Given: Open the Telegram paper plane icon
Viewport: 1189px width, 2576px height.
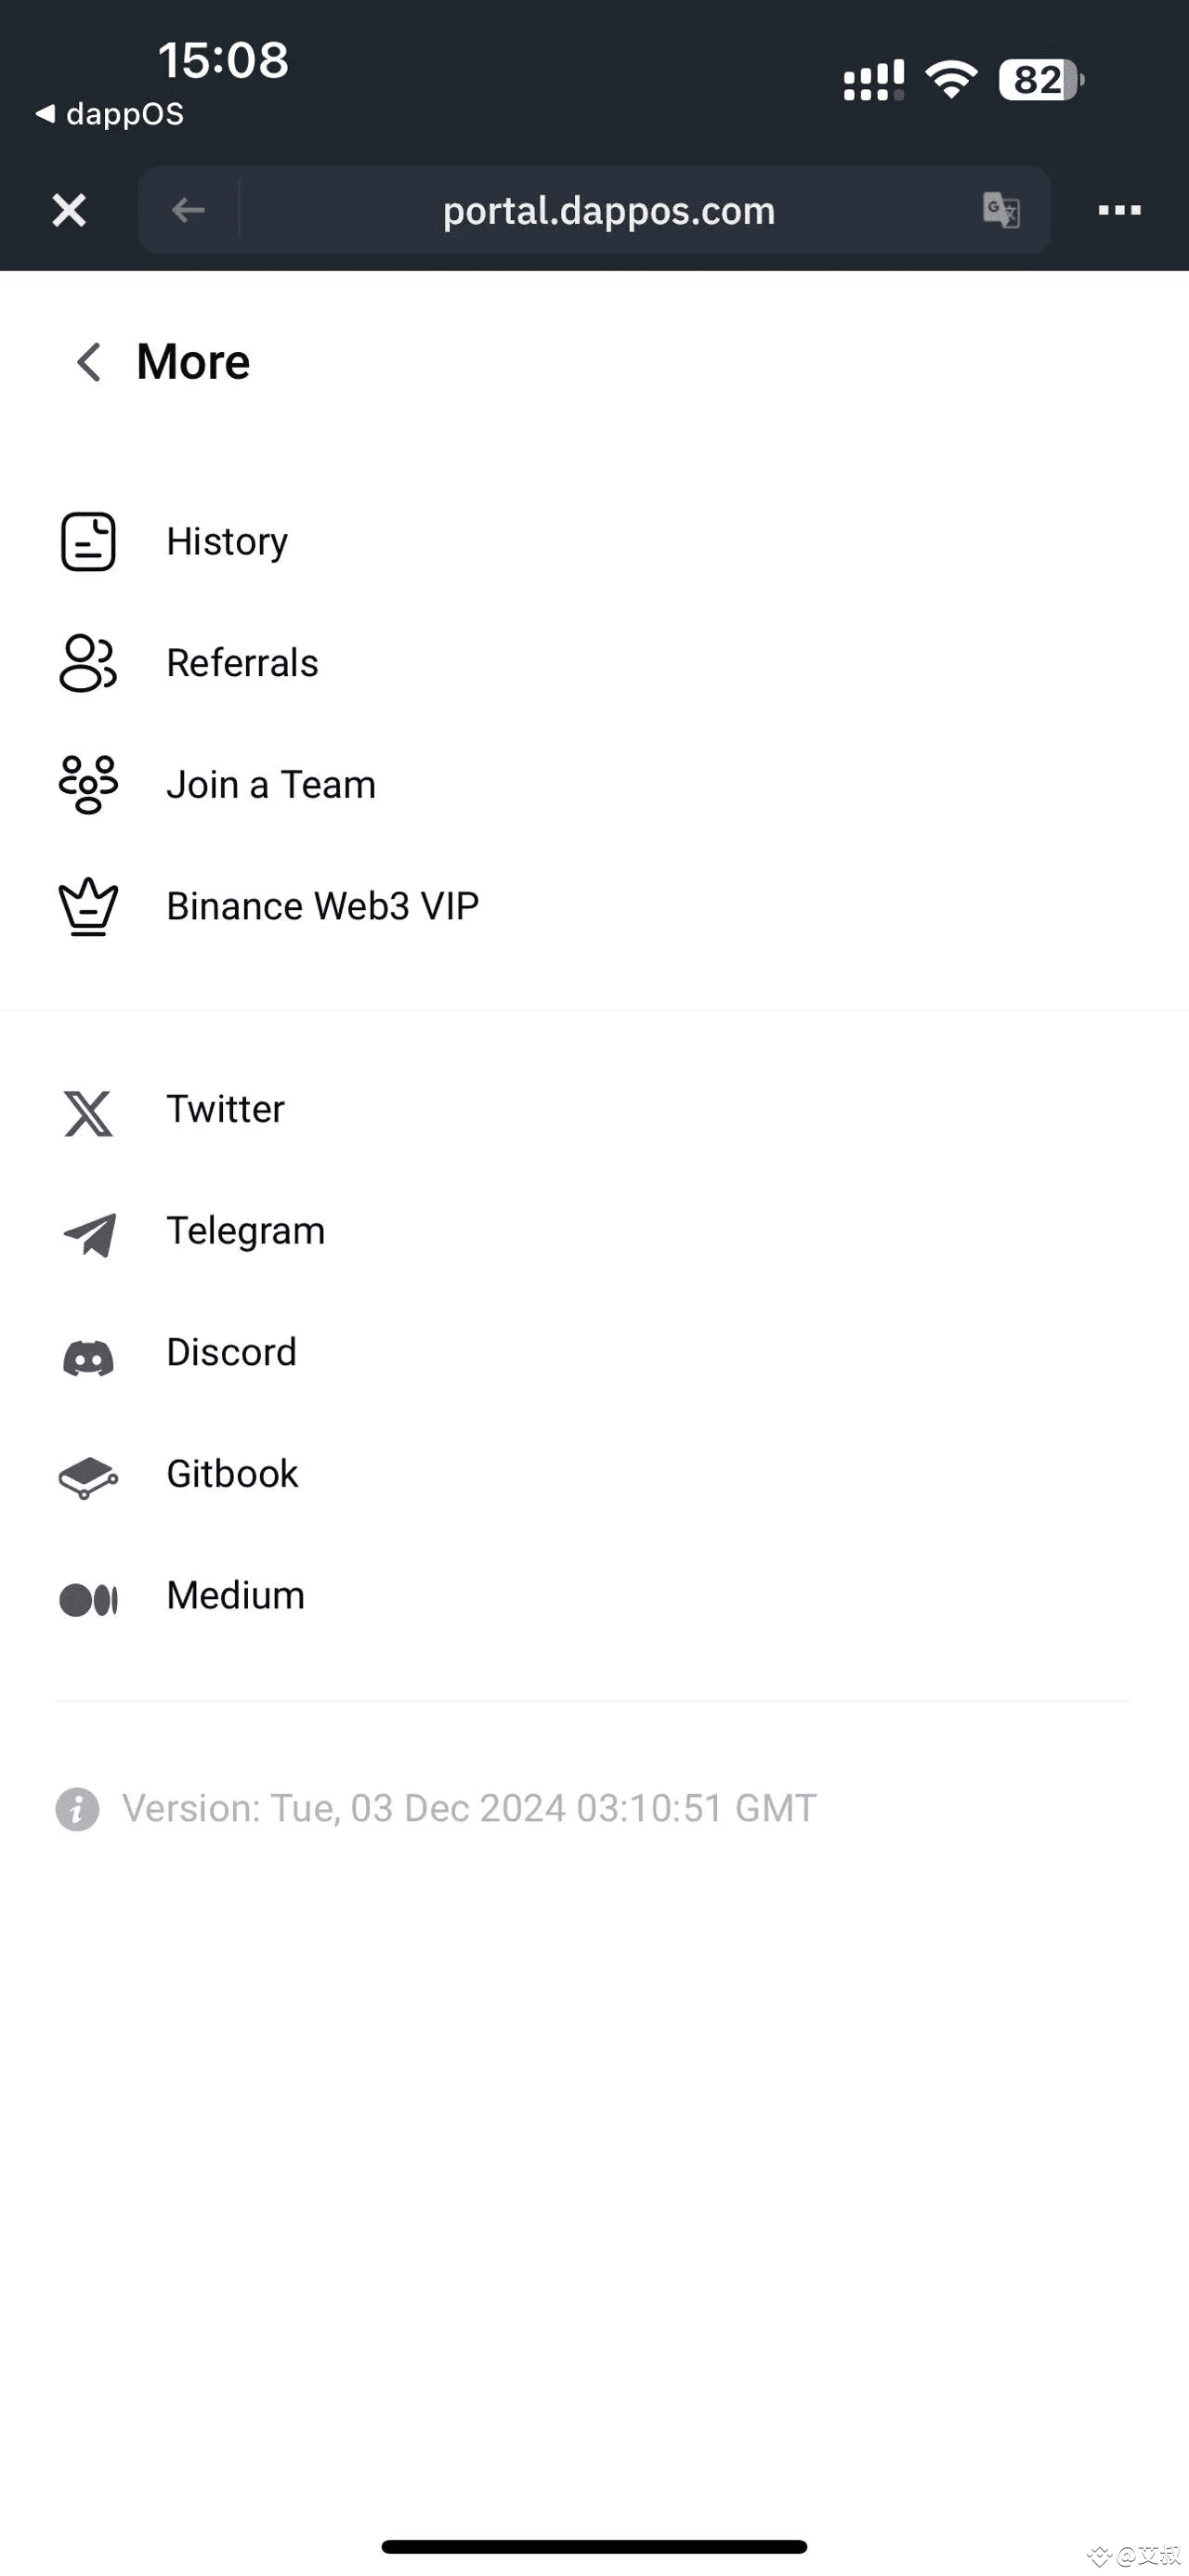Looking at the screenshot, I should coord(90,1234).
